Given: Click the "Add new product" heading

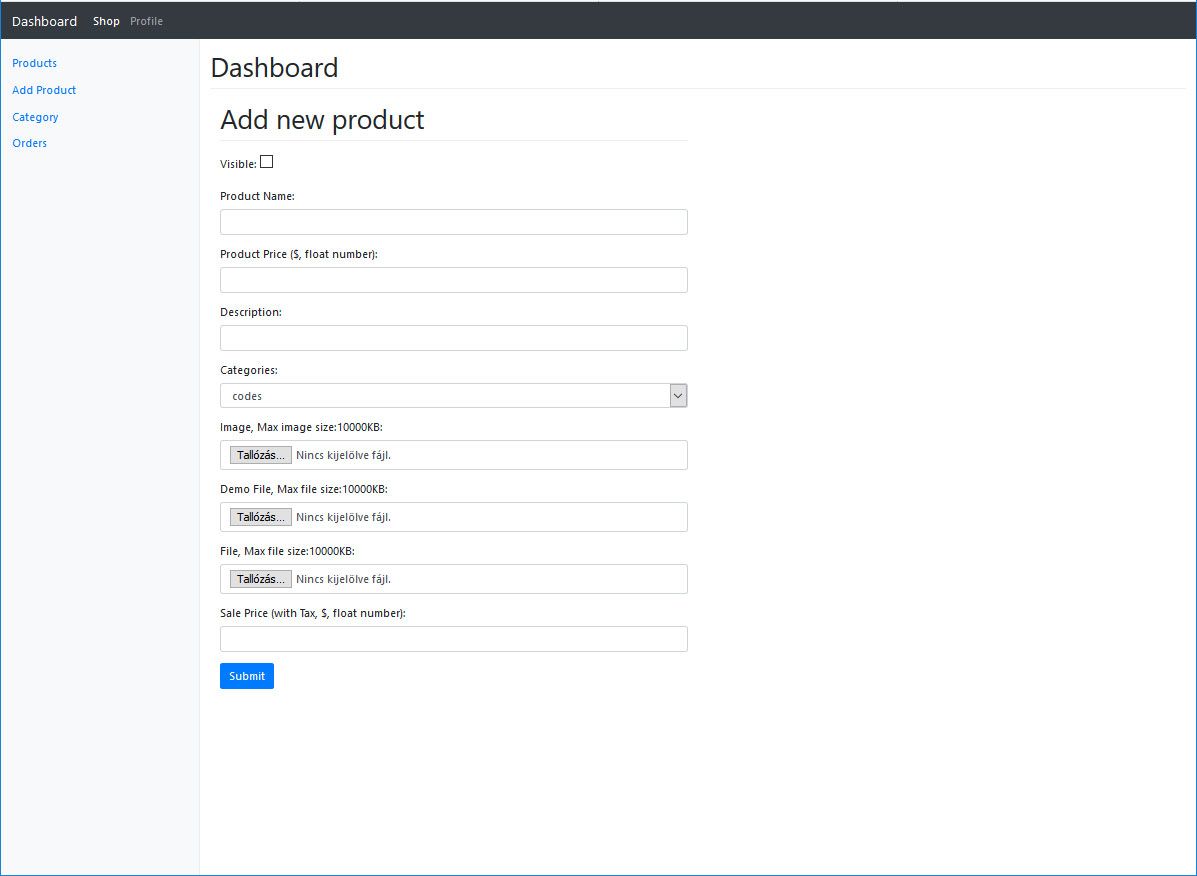Looking at the screenshot, I should 322,120.
